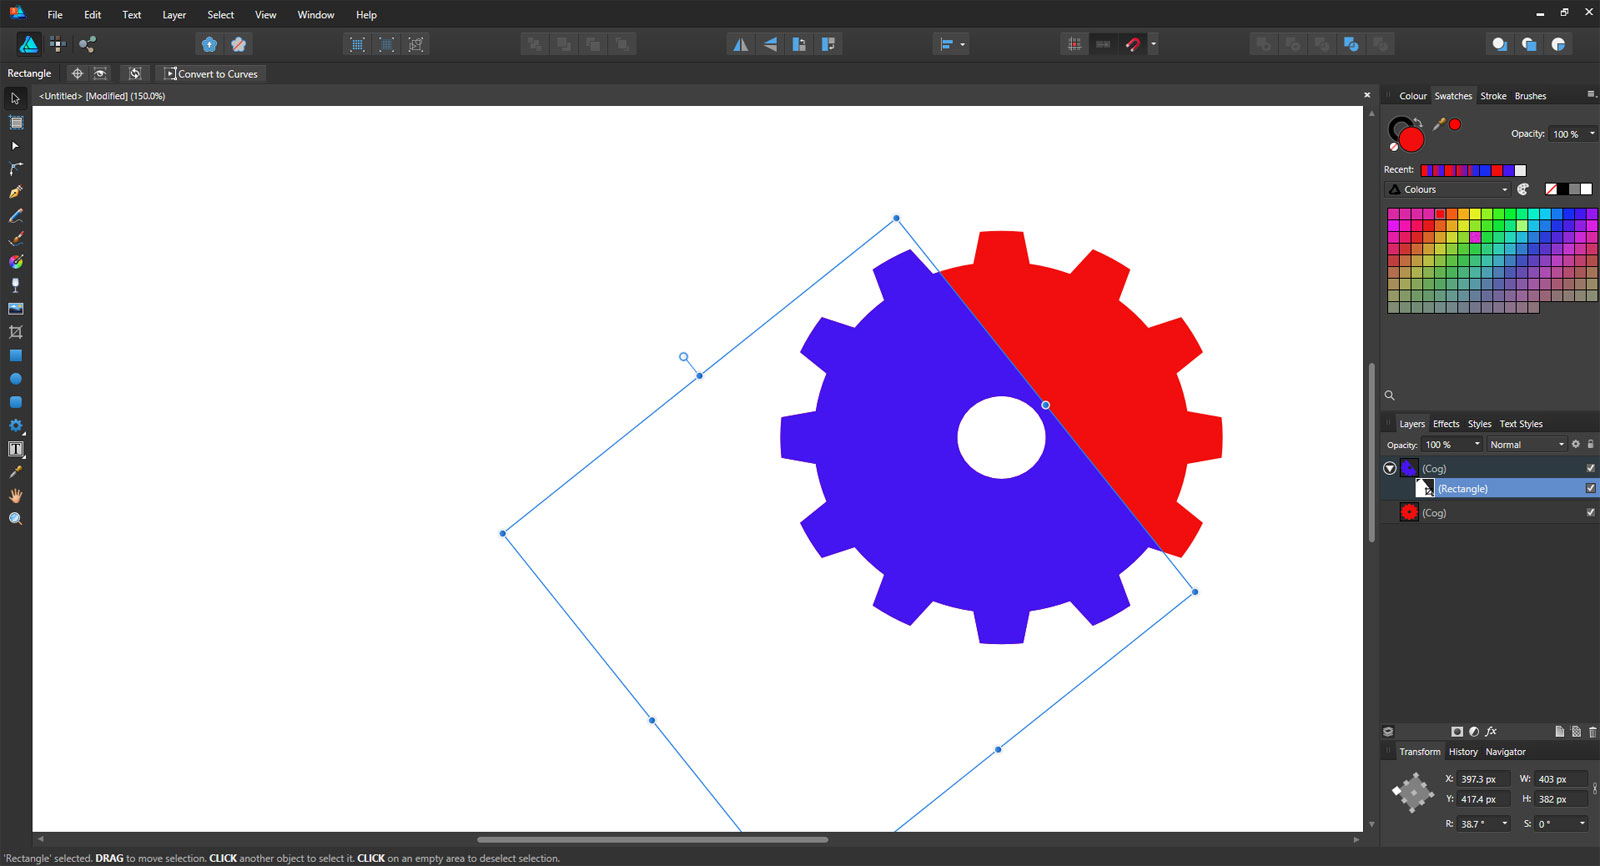Open the Select menu
The width and height of the screenshot is (1600, 866).
coord(221,15)
